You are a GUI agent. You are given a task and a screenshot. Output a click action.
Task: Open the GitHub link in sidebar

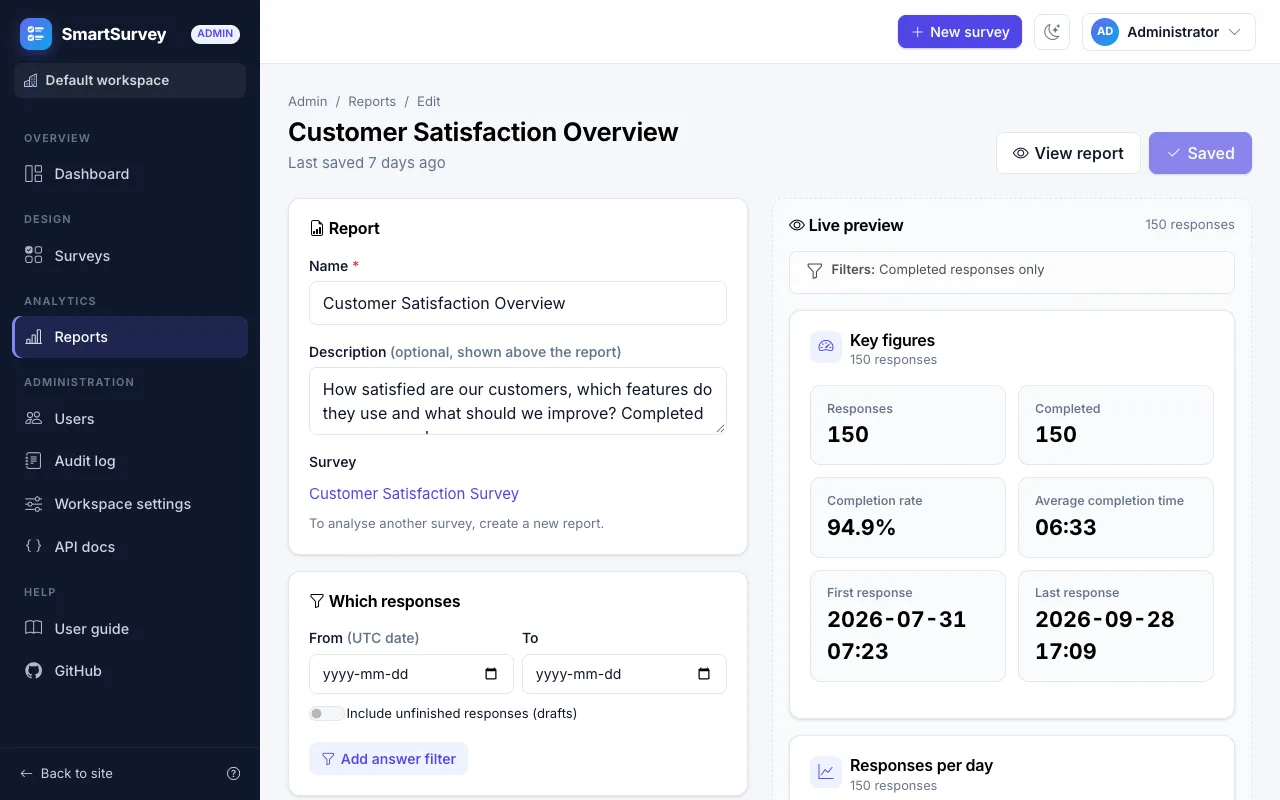point(130,671)
